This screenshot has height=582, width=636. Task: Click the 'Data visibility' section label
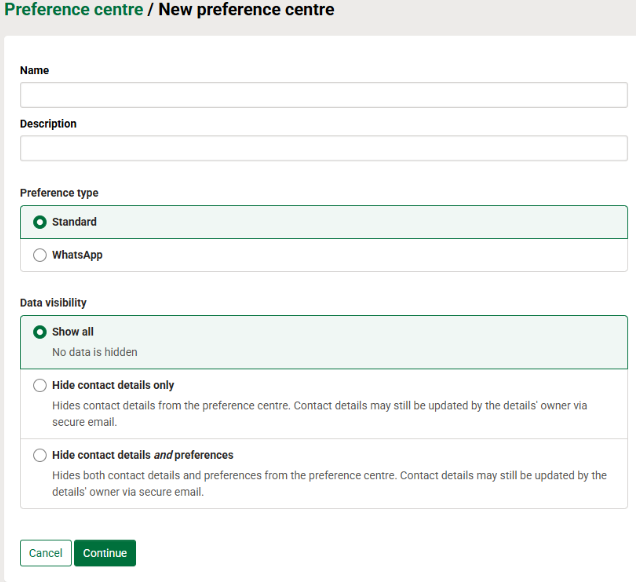click(53, 303)
